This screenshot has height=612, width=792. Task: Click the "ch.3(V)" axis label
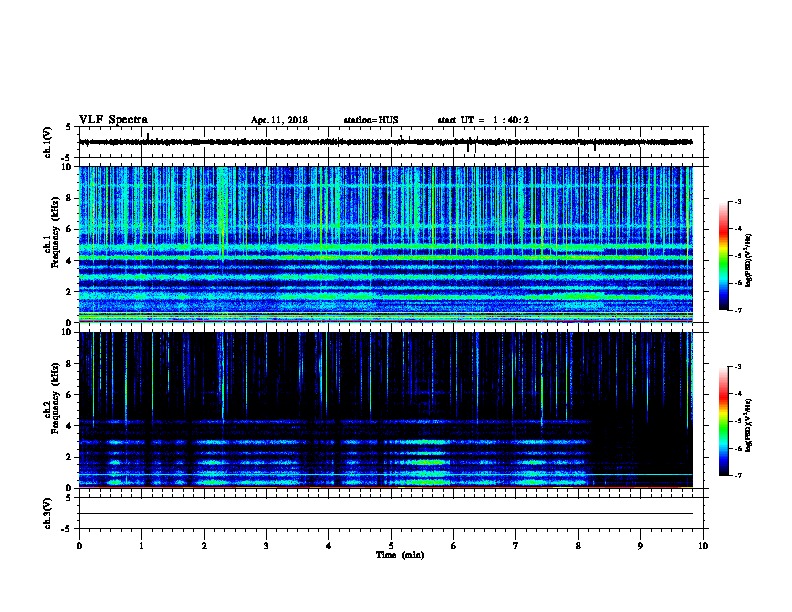pyautogui.click(x=47, y=513)
